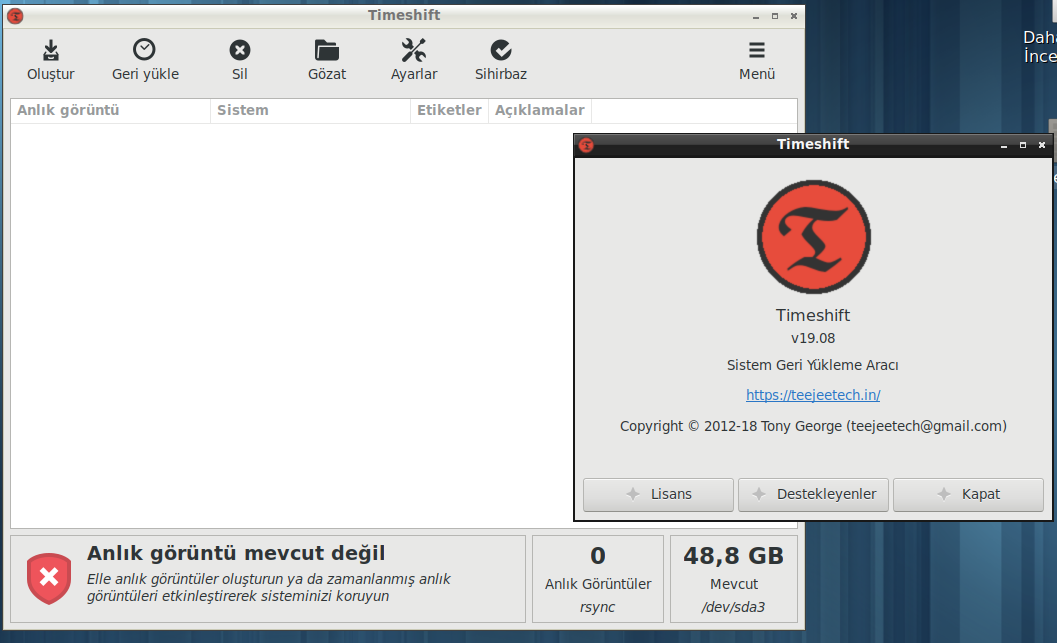1057x643 pixels.
Task: Open the https://teejeetech.in/ link
Action: pos(813,395)
